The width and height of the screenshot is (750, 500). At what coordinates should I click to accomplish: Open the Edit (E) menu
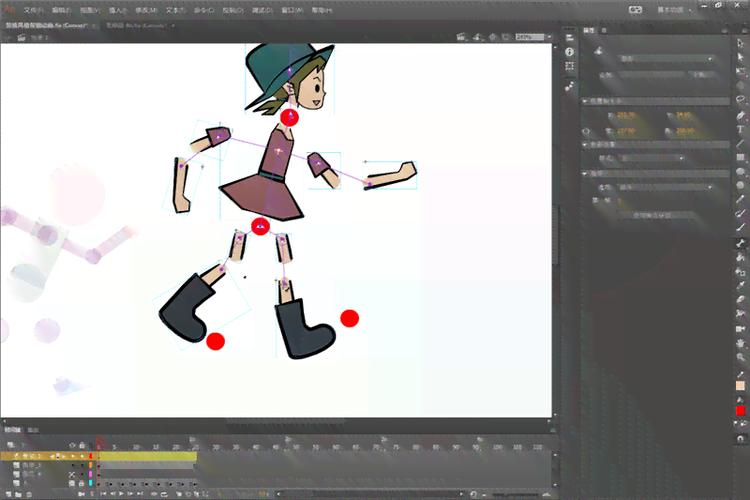click(61, 10)
